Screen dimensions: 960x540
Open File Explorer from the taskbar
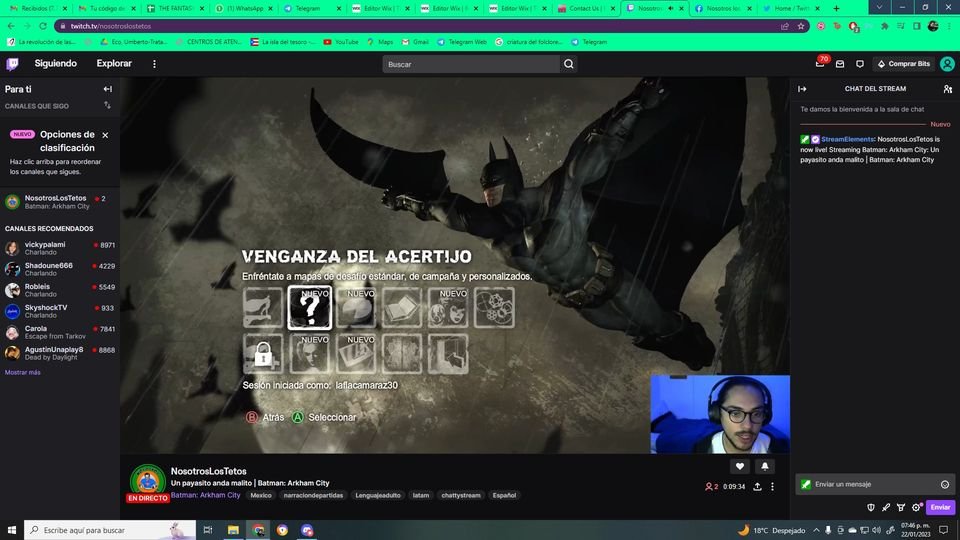(x=233, y=530)
